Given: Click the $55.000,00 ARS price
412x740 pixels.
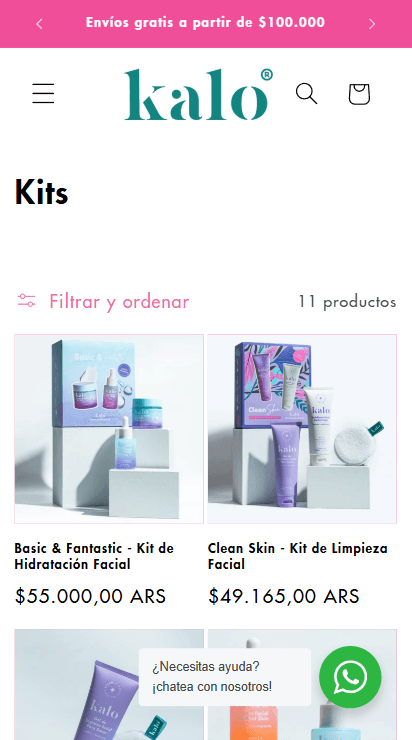Looking at the screenshot, I should (90, 596).
